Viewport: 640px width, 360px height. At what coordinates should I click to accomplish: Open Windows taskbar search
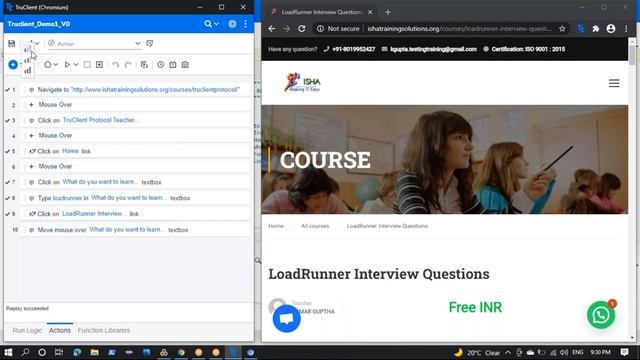coord(25,352)
